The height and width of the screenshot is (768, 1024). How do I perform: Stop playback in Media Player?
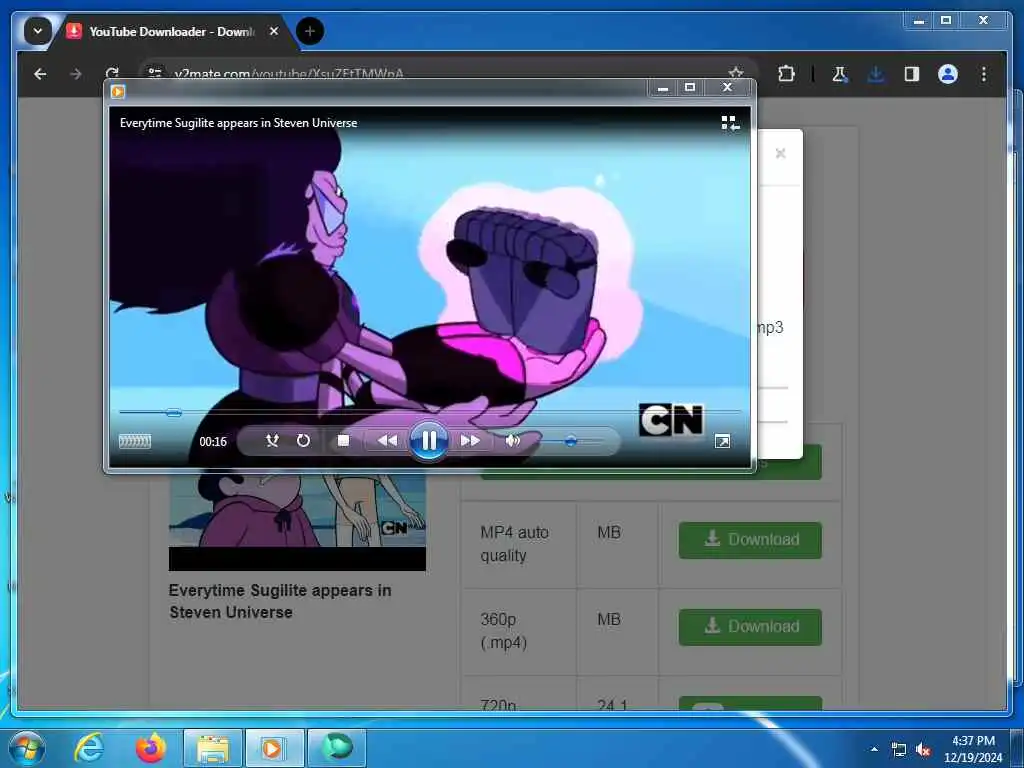click(343, 441)
